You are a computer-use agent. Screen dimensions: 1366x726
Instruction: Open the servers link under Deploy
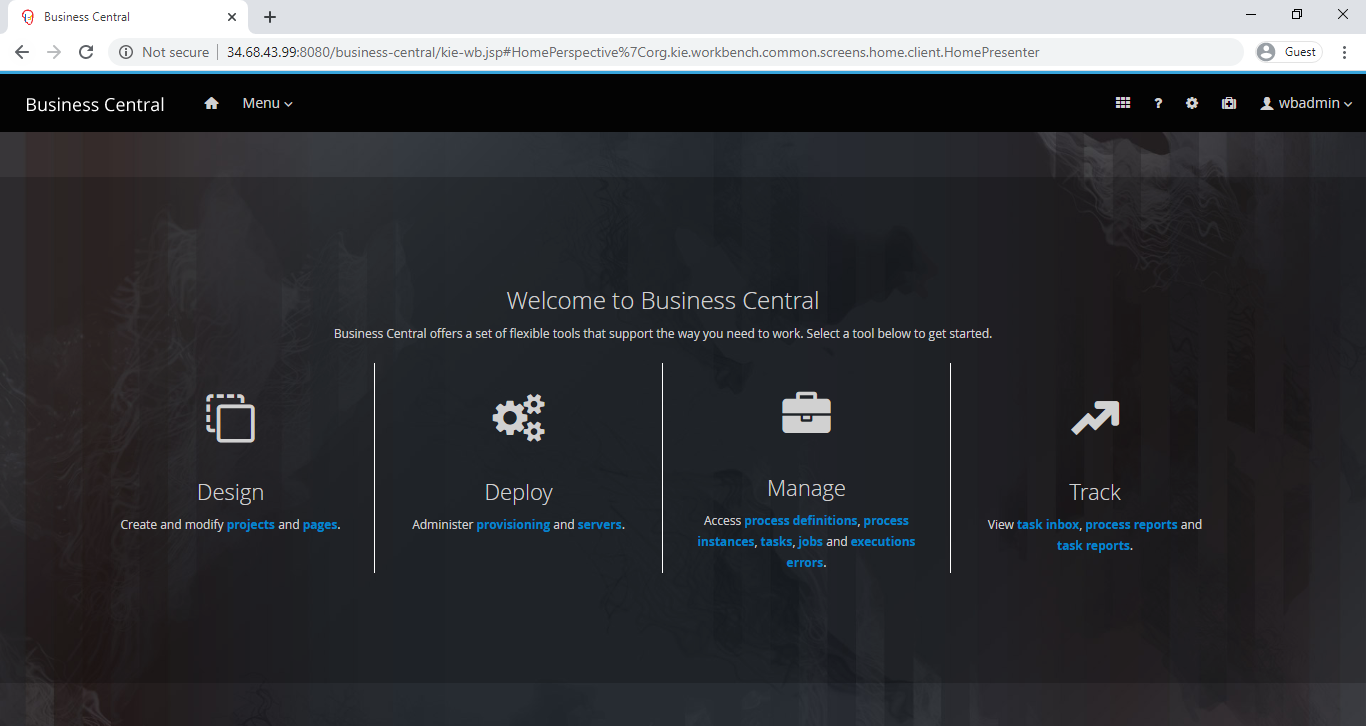(x=600, y=524)
